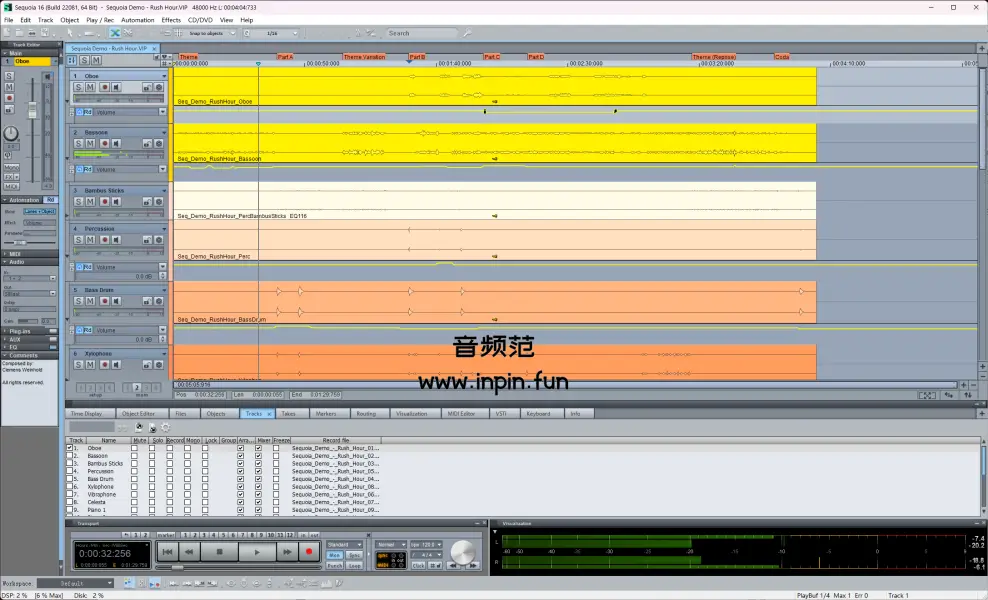Click the grid icon in top toolbar

click(x=178, y=33)
